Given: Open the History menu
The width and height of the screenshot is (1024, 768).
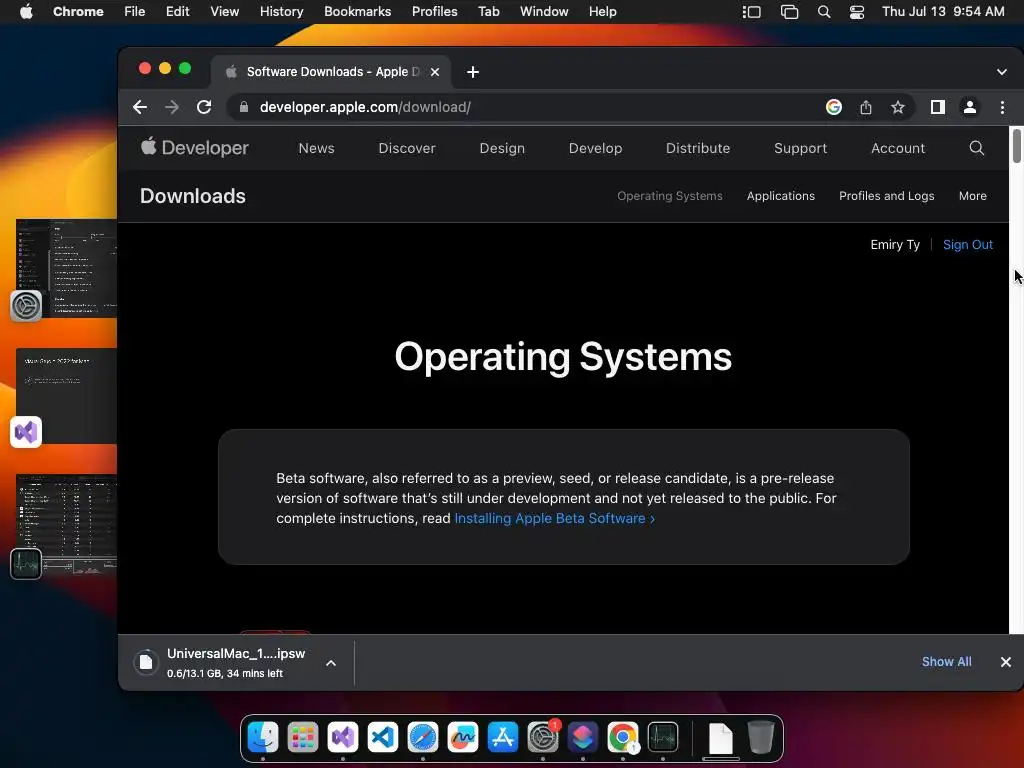Looking at the screenshot, I should (281, 12).
